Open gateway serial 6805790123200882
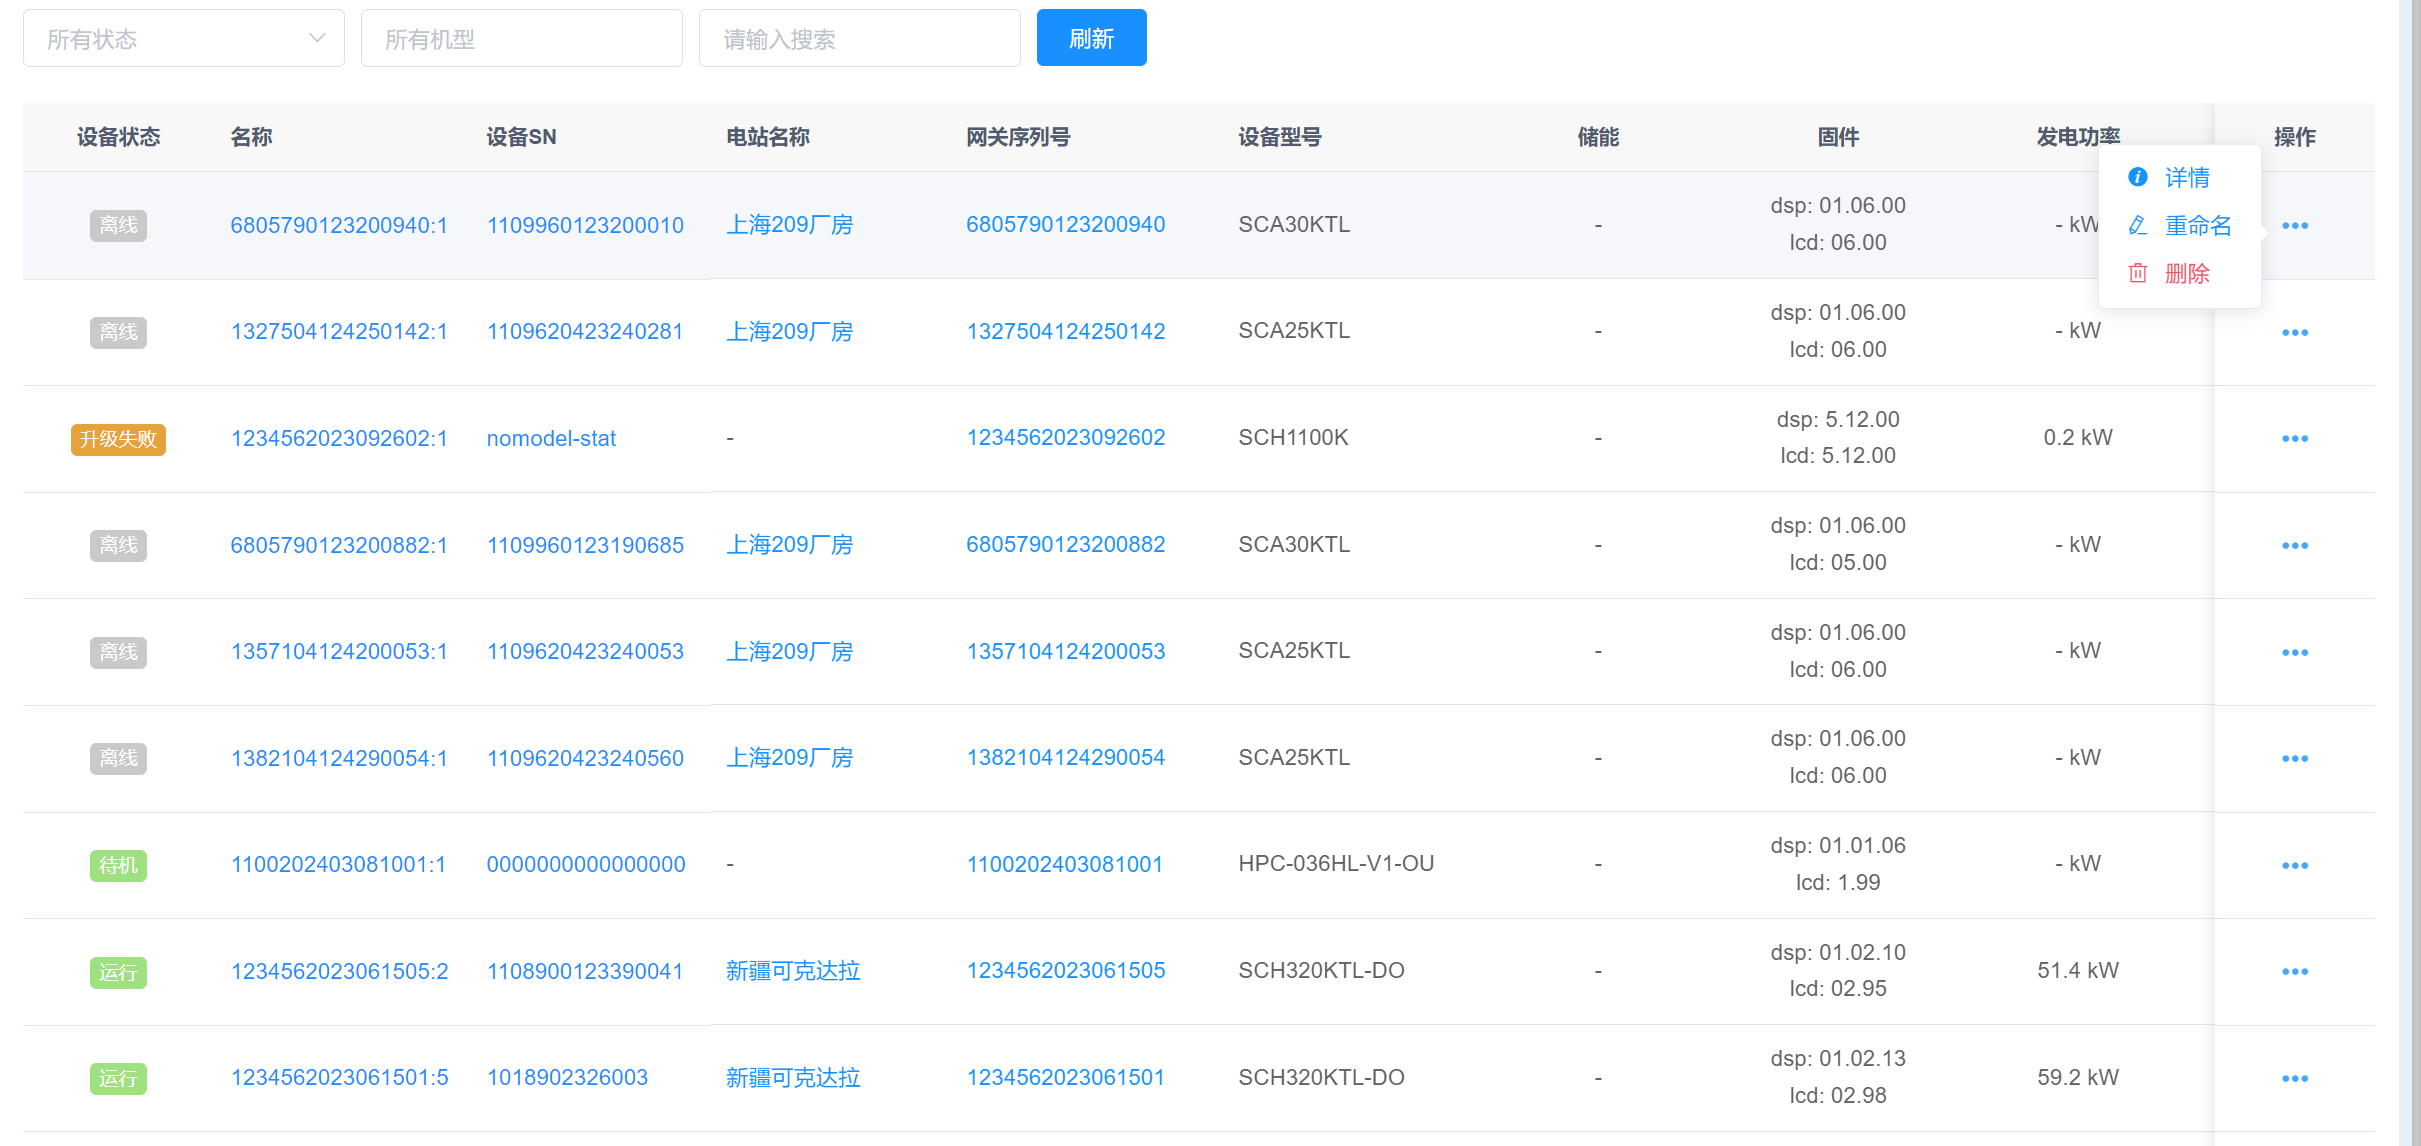Image resolution: width=2421 pixels, height=1146 pixels. [x=1066, y=545]
